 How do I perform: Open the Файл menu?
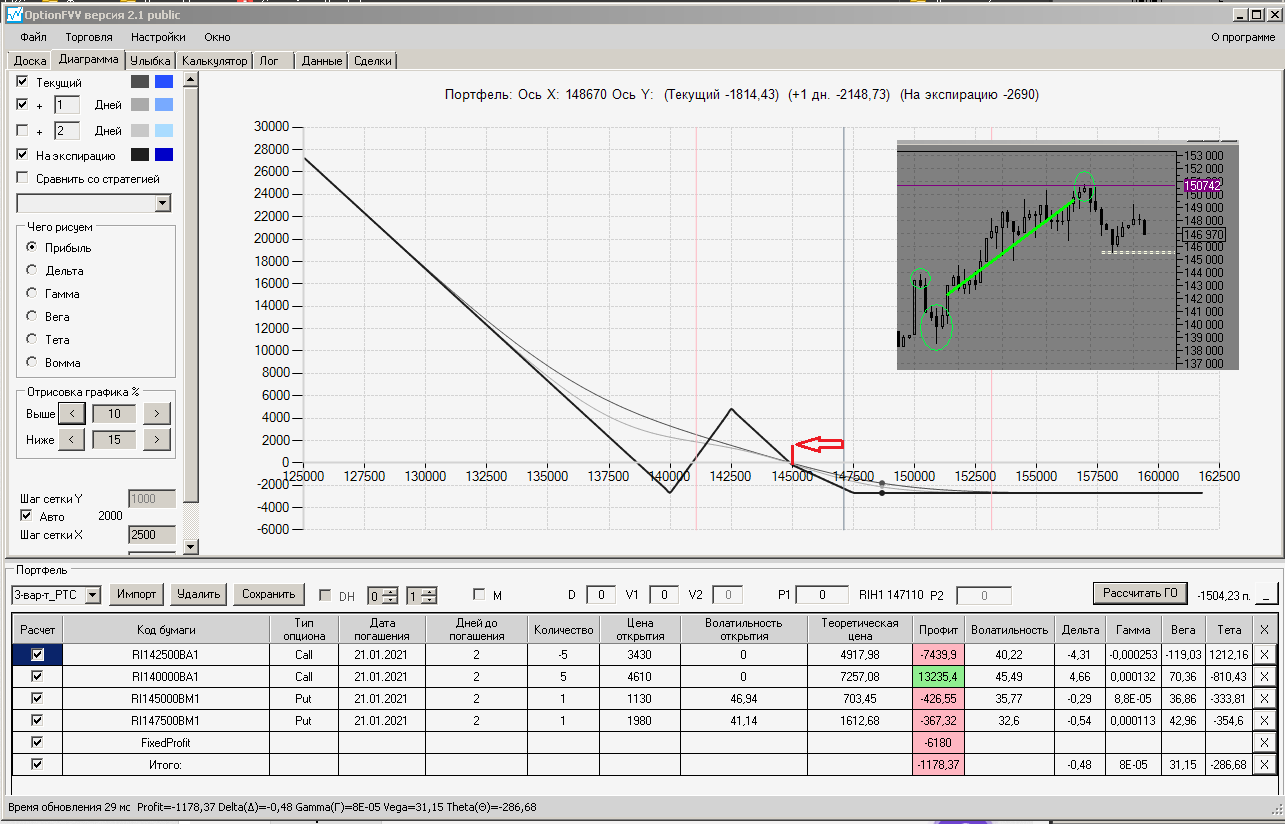tap(33, 37)
